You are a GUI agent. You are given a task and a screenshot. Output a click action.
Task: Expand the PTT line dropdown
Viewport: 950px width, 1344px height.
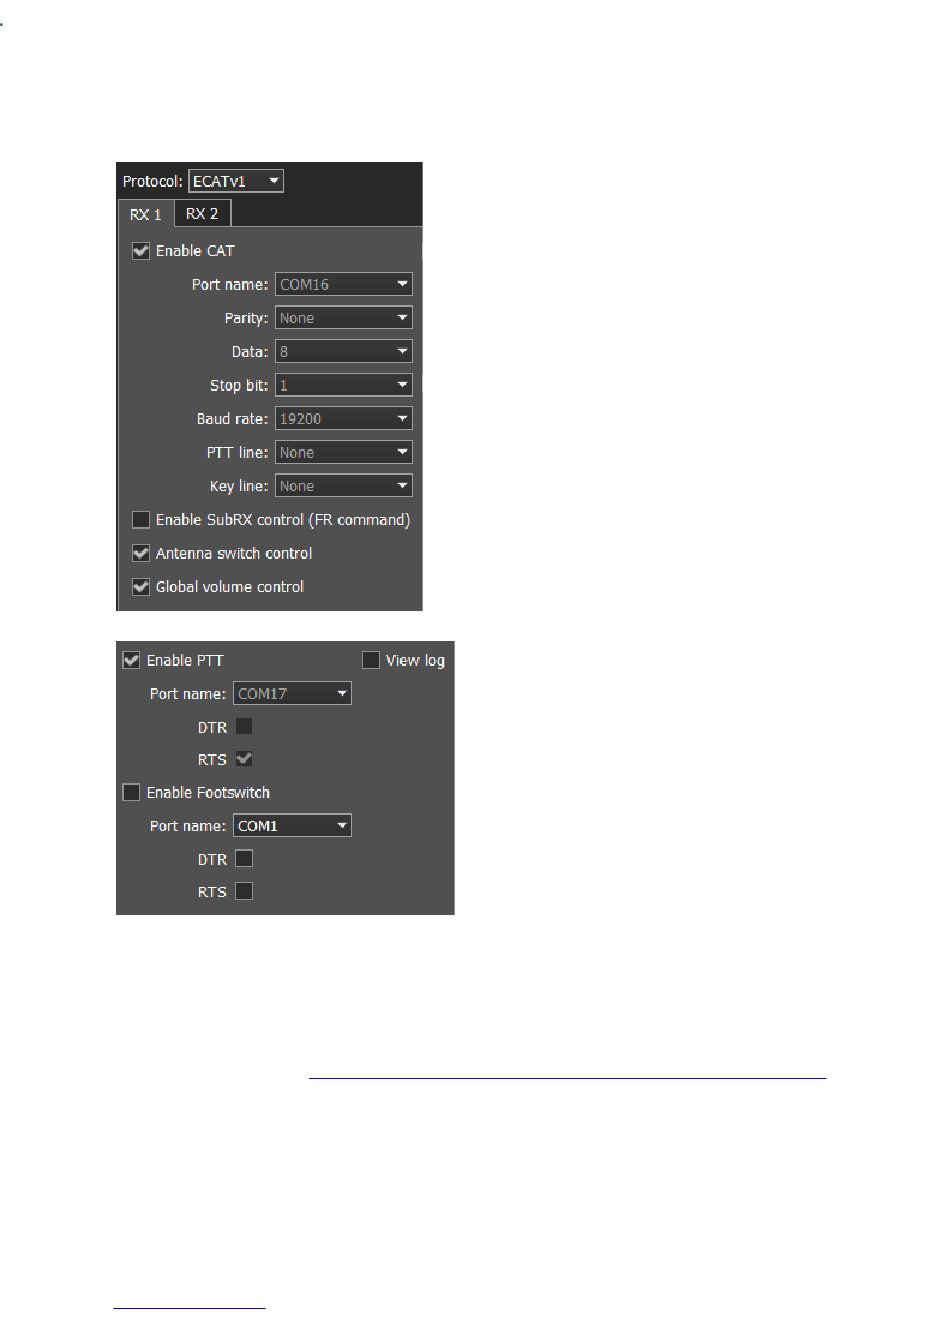[x=344, y=453]
